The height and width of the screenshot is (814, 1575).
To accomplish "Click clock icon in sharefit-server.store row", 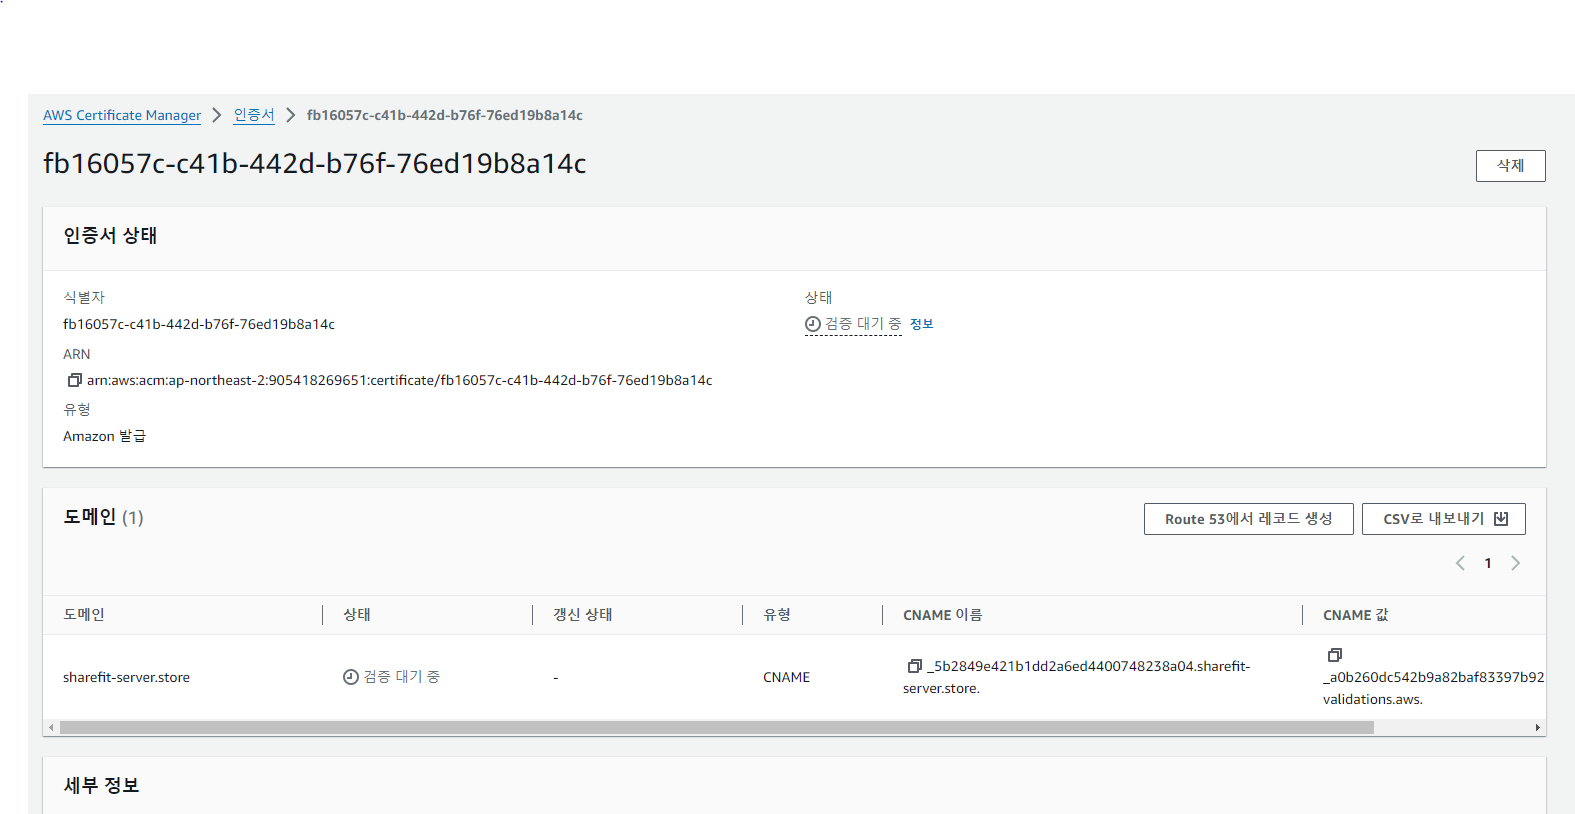I will point(350,677).
